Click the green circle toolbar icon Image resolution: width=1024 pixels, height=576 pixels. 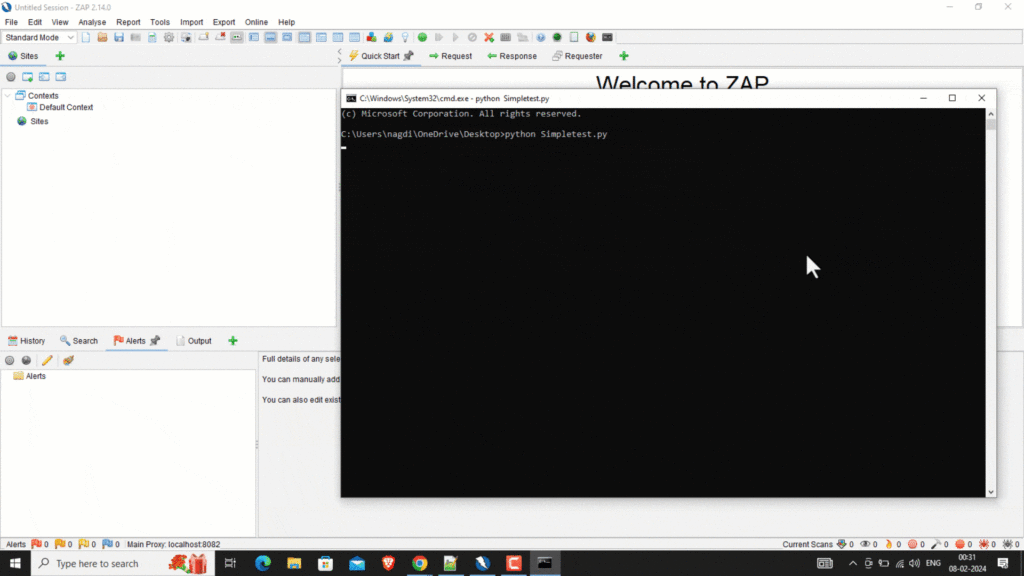(x=423, y=37)
